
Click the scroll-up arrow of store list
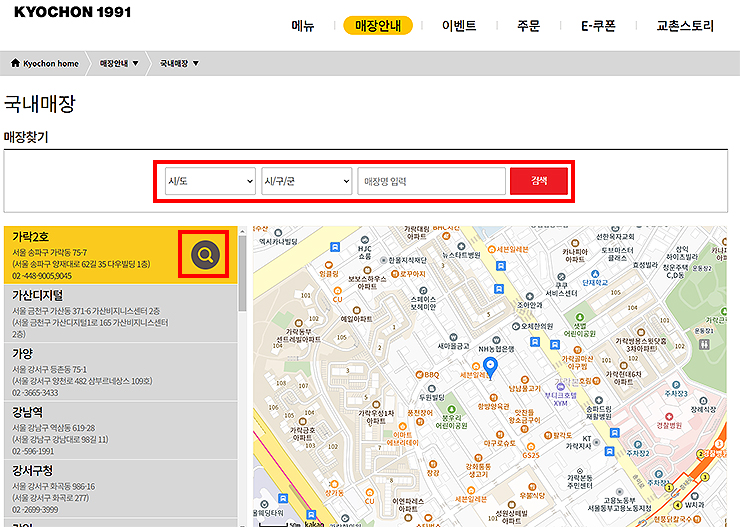(243, 231)
